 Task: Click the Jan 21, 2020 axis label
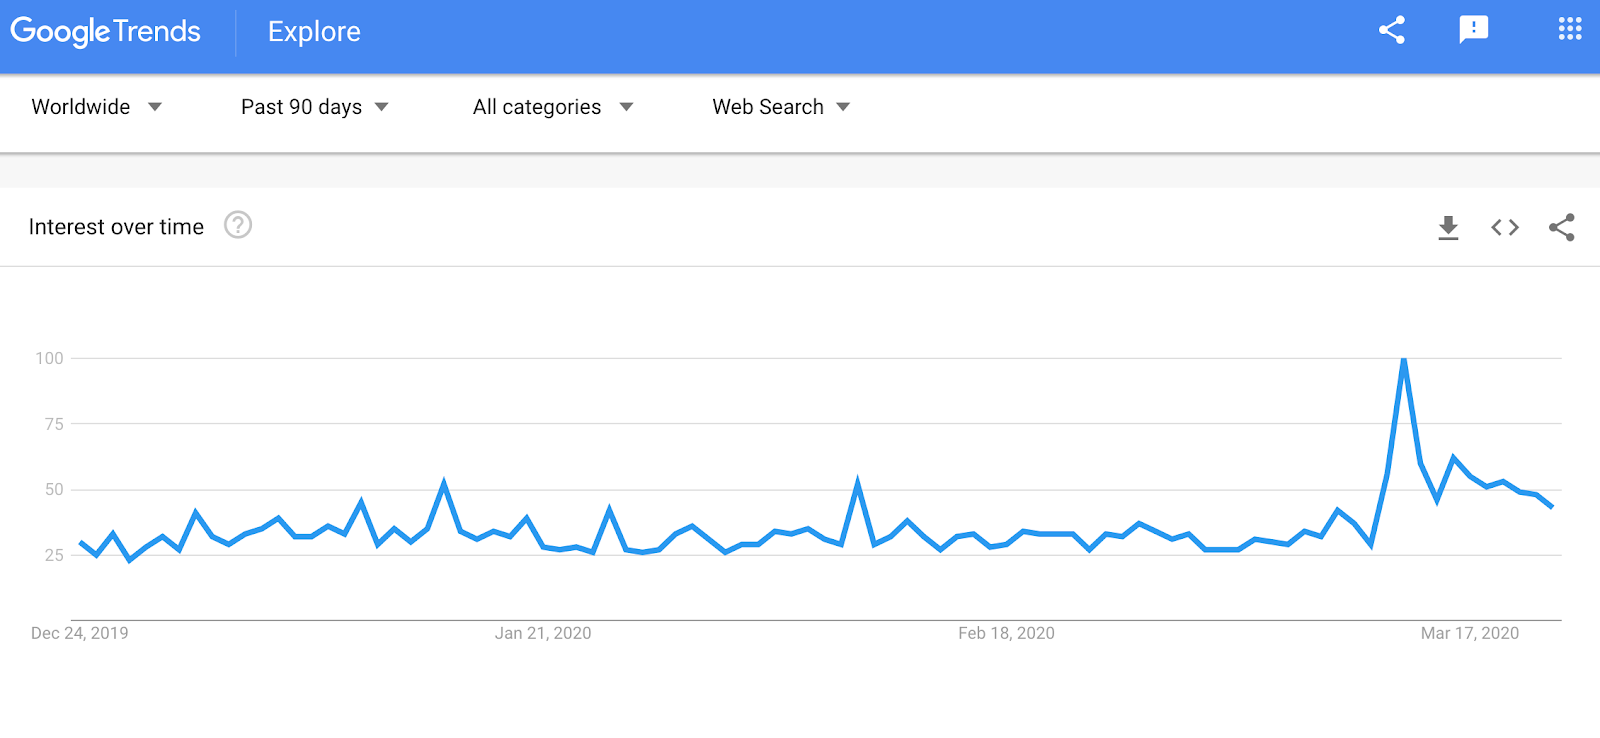click(543, 633)
